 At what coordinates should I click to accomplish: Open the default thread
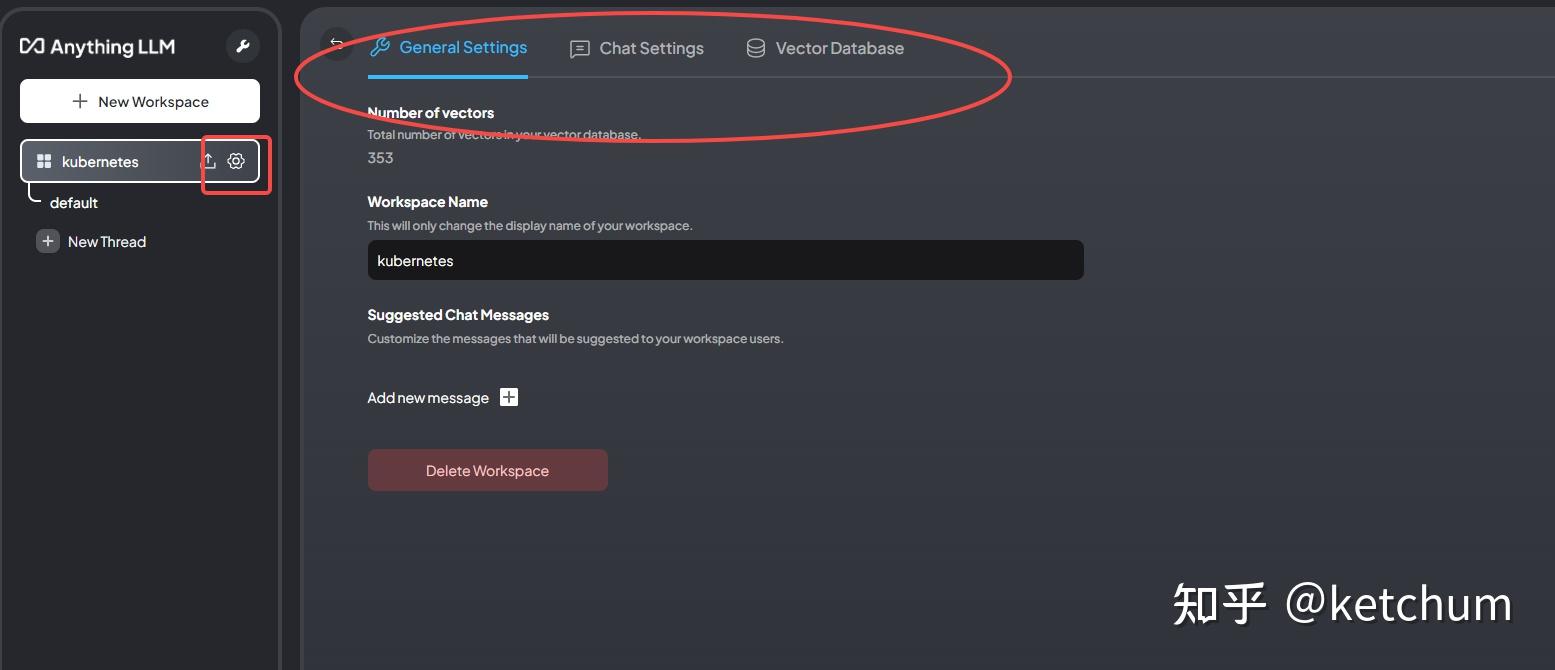coord(74,202)
